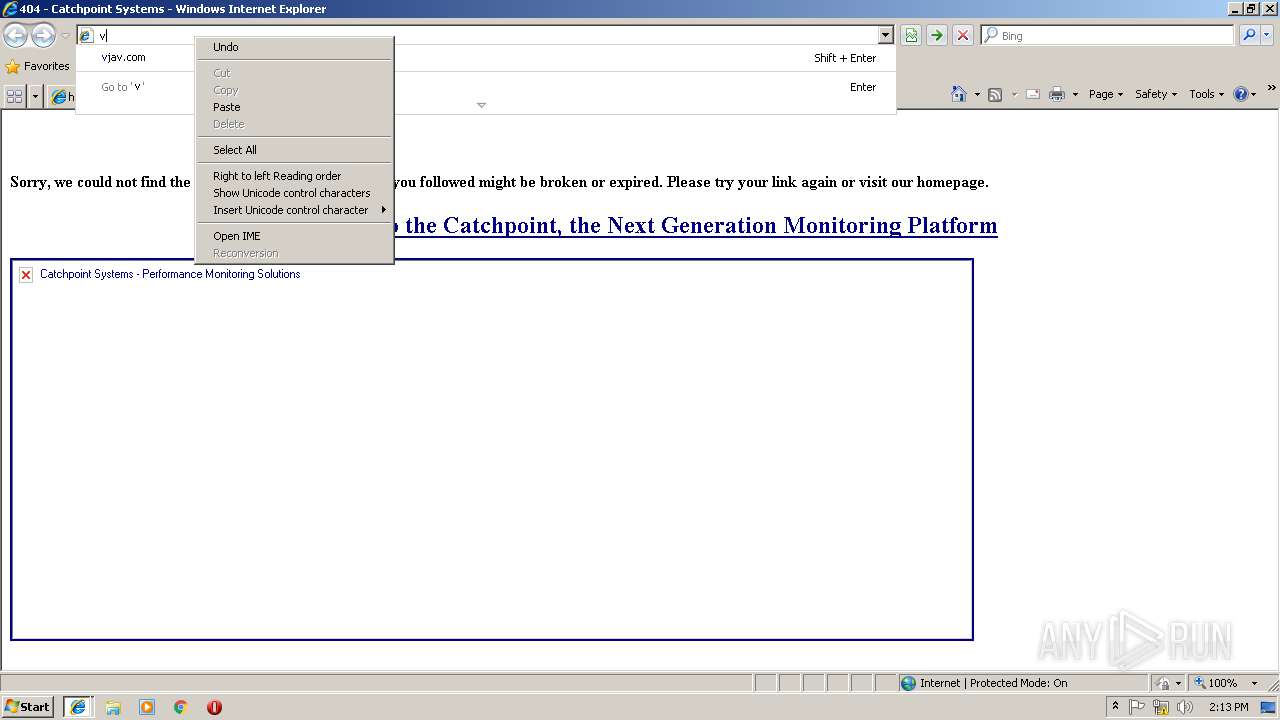Click the Back navigation arrow
The image size is (1280, 720).
[15, 36]
